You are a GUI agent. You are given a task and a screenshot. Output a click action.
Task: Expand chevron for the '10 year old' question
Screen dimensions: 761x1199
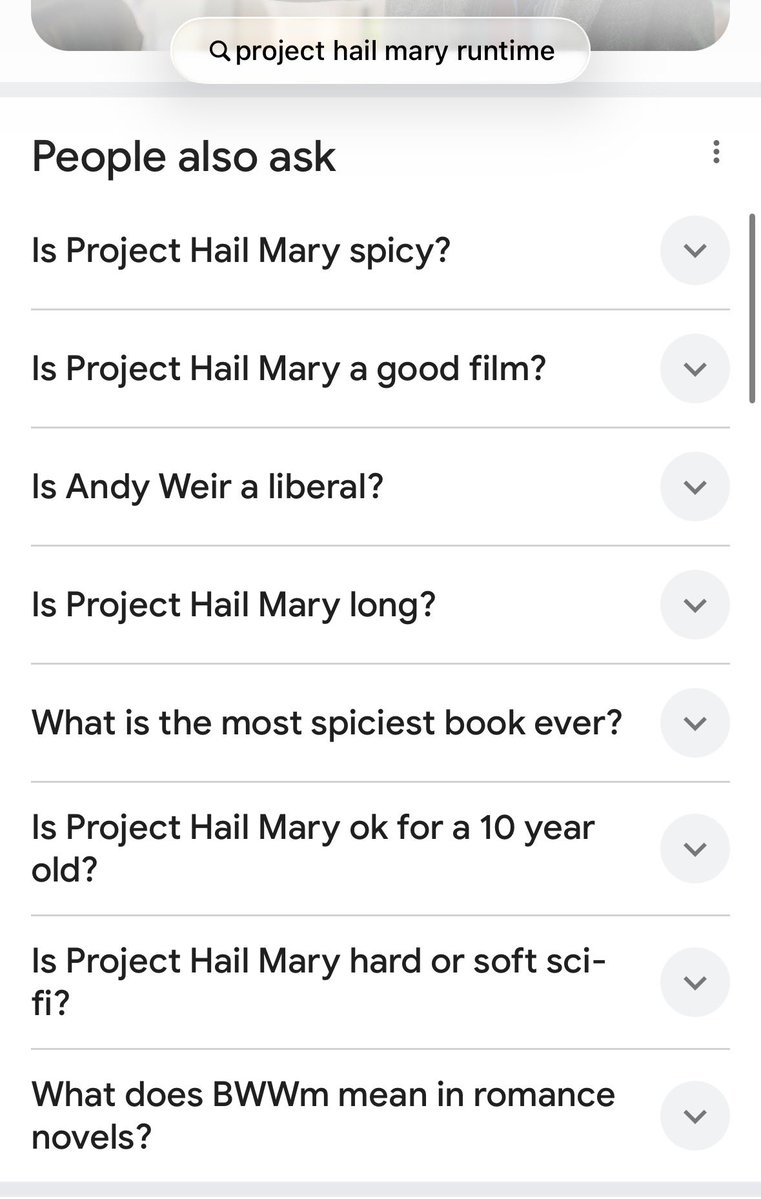tap(694, 849)
